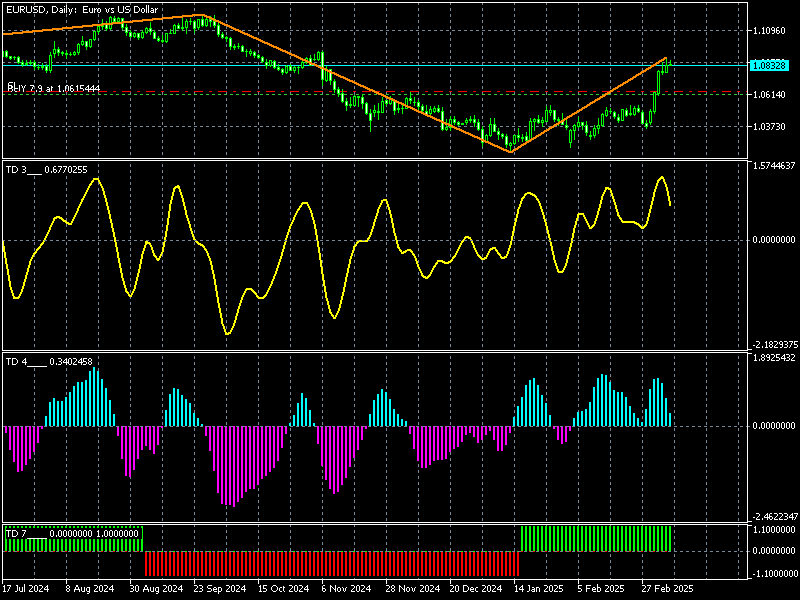800x600 pixels.
Task: Click the 0.0000000 level label in TD 3 pane
Action: [x=774, y=239]
